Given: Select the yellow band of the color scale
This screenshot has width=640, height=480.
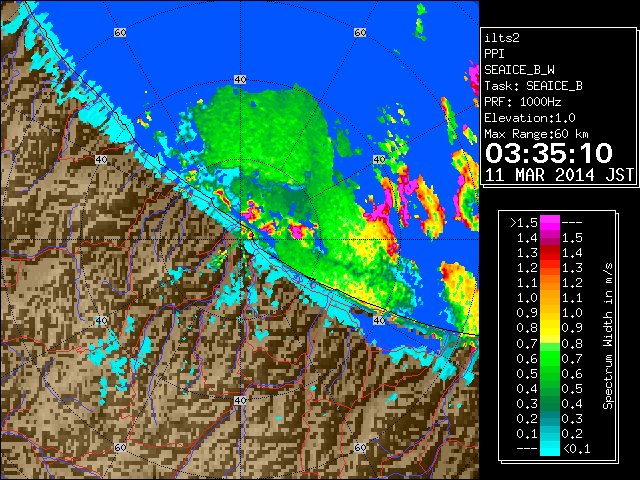Looking at the screenshot, I should [550, 329].
